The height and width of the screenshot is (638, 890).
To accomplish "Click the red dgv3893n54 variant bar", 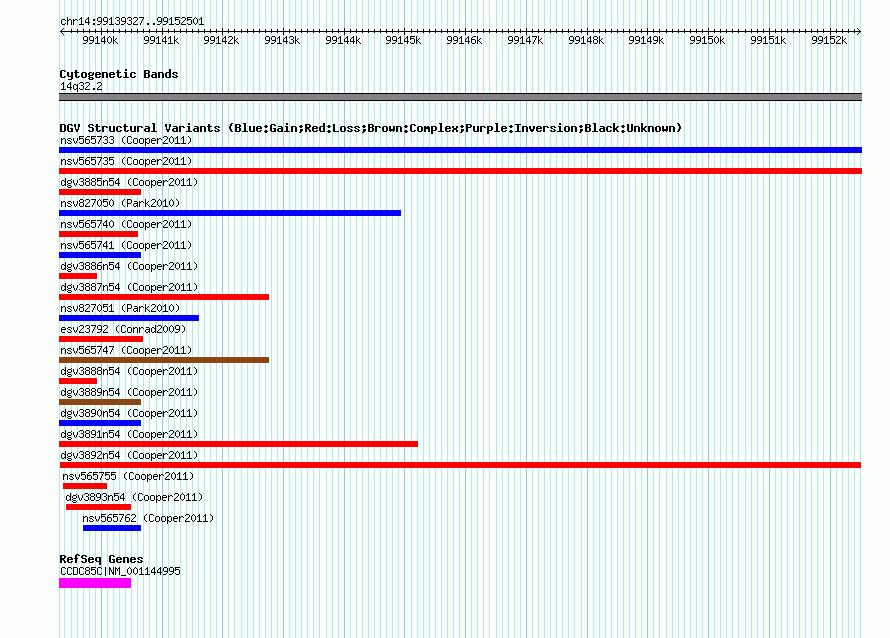I will (x=98, y=507).
